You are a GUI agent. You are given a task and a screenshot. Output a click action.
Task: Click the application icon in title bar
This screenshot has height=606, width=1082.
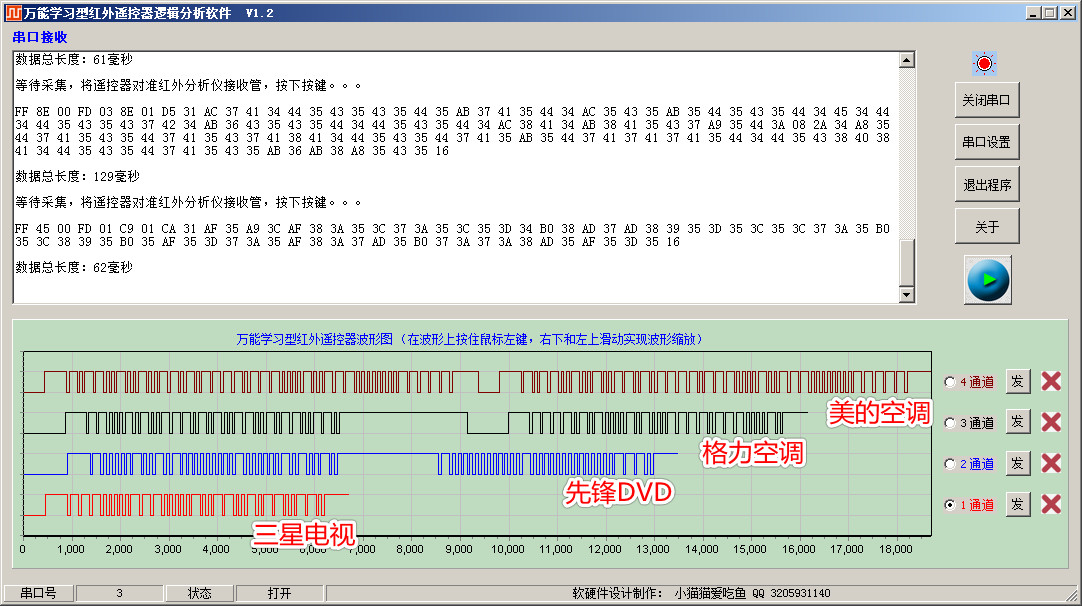pos(13,13)
